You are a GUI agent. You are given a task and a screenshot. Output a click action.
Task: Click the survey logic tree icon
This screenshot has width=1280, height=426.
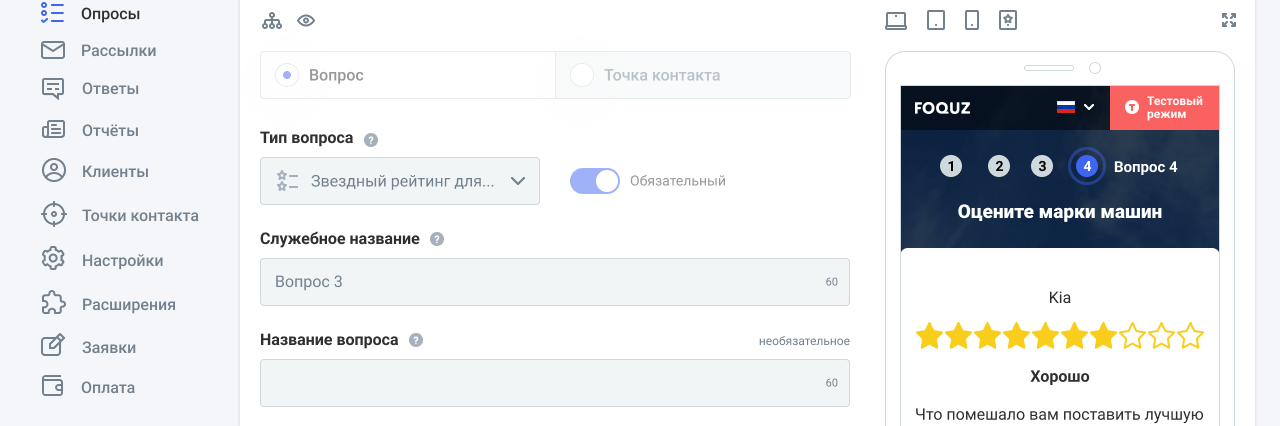pos(272,21)
